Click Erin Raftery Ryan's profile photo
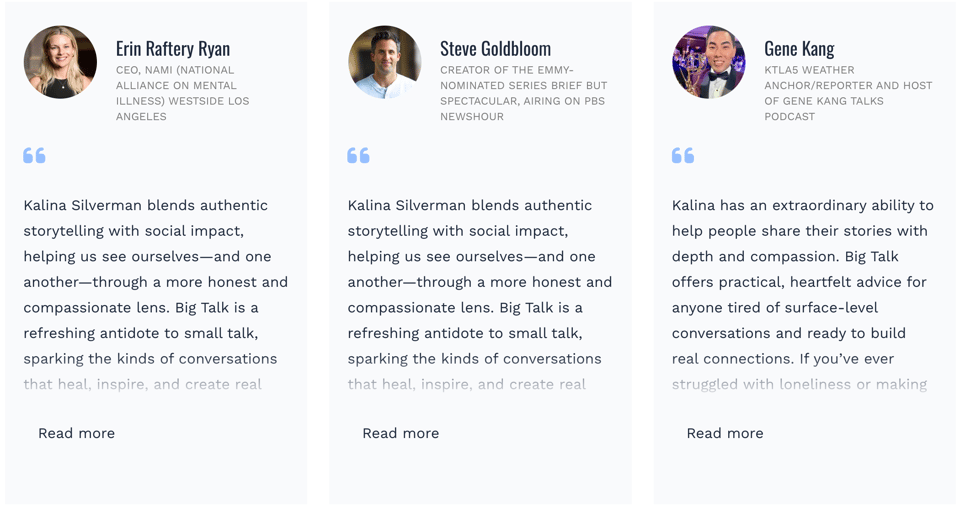The image size is (960, 507). pos(60,62)
